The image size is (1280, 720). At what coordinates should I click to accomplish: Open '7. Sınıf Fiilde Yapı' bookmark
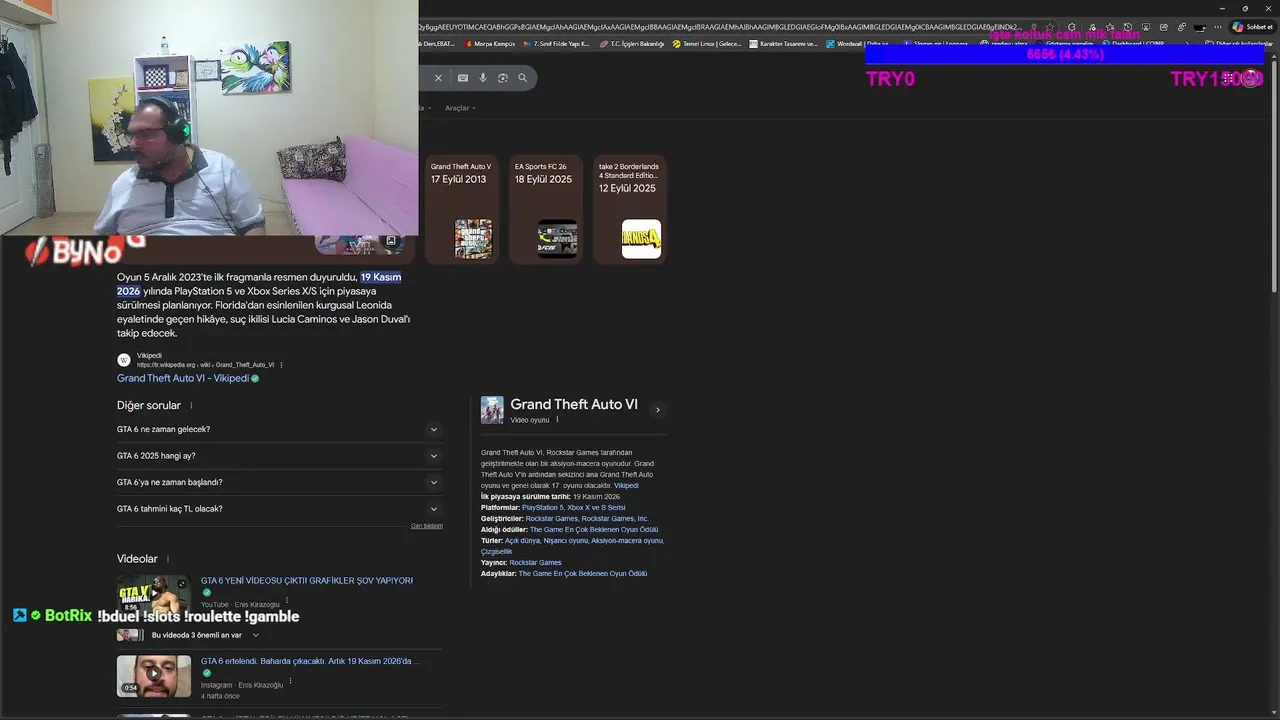coord(557,44)
